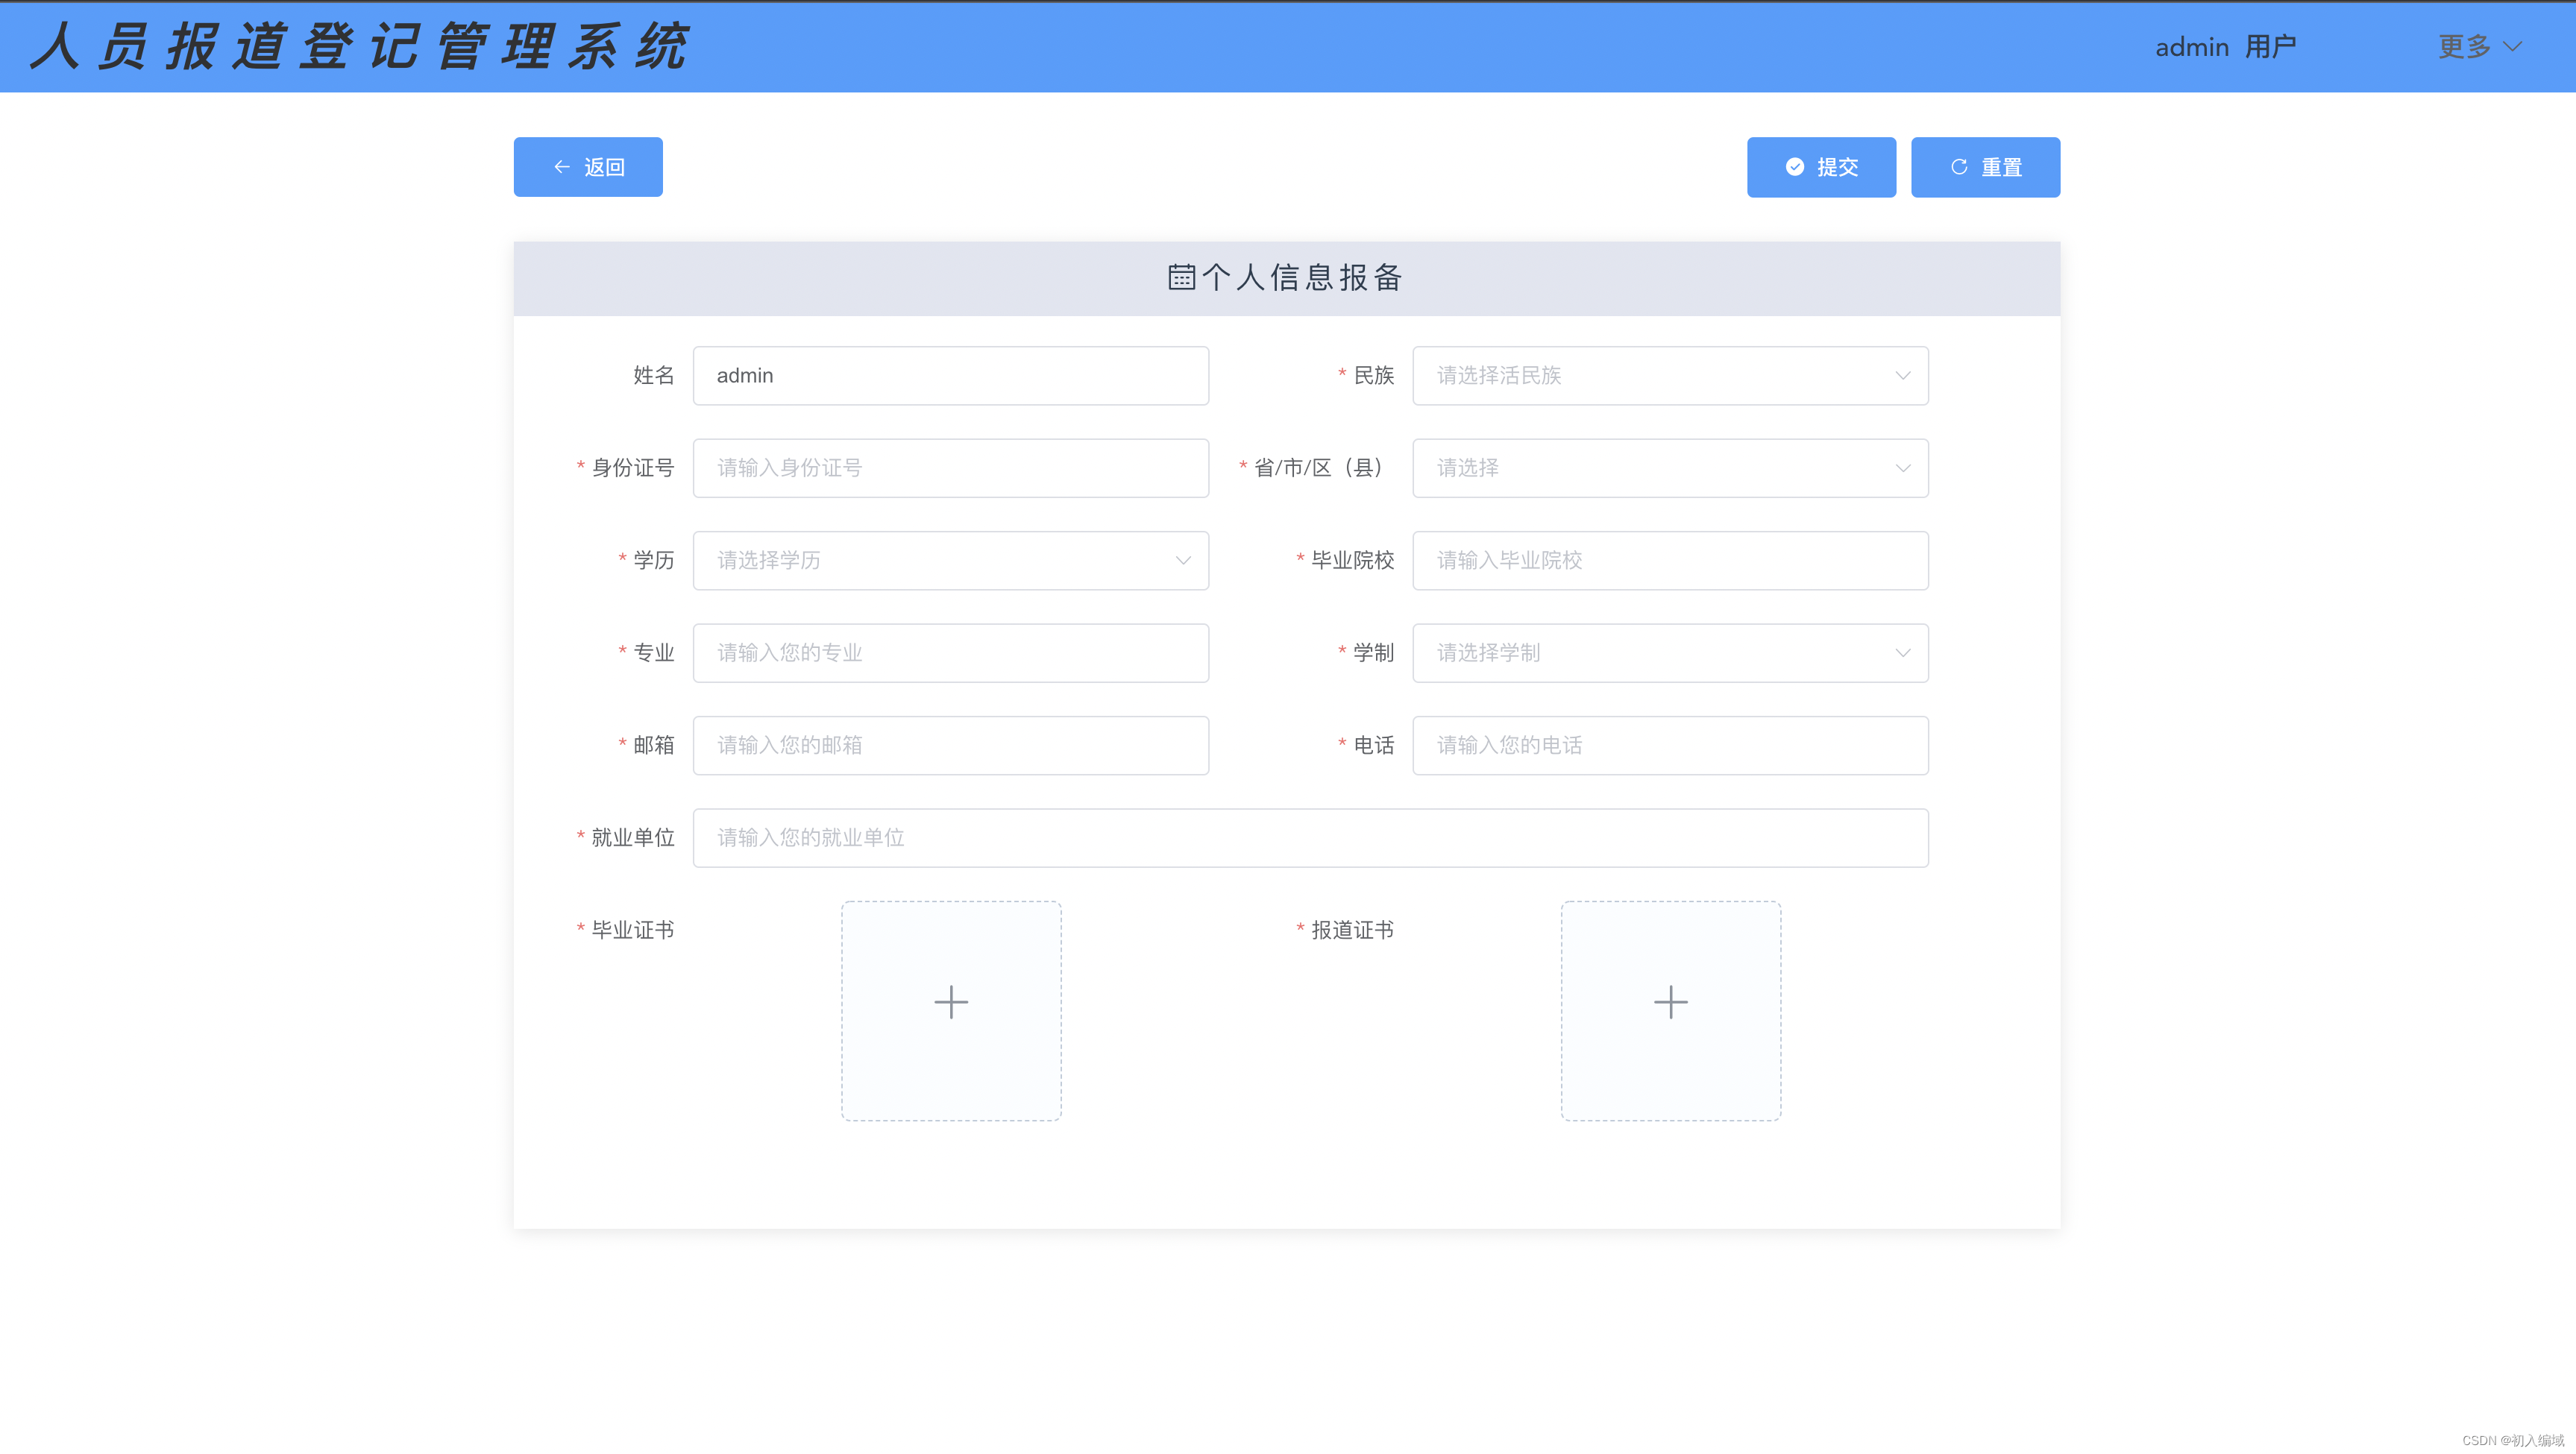Screen dimensions: 2576x1454
Task: Click the dropdown arrow in 民族 field
Action: tap(1902, 375)
